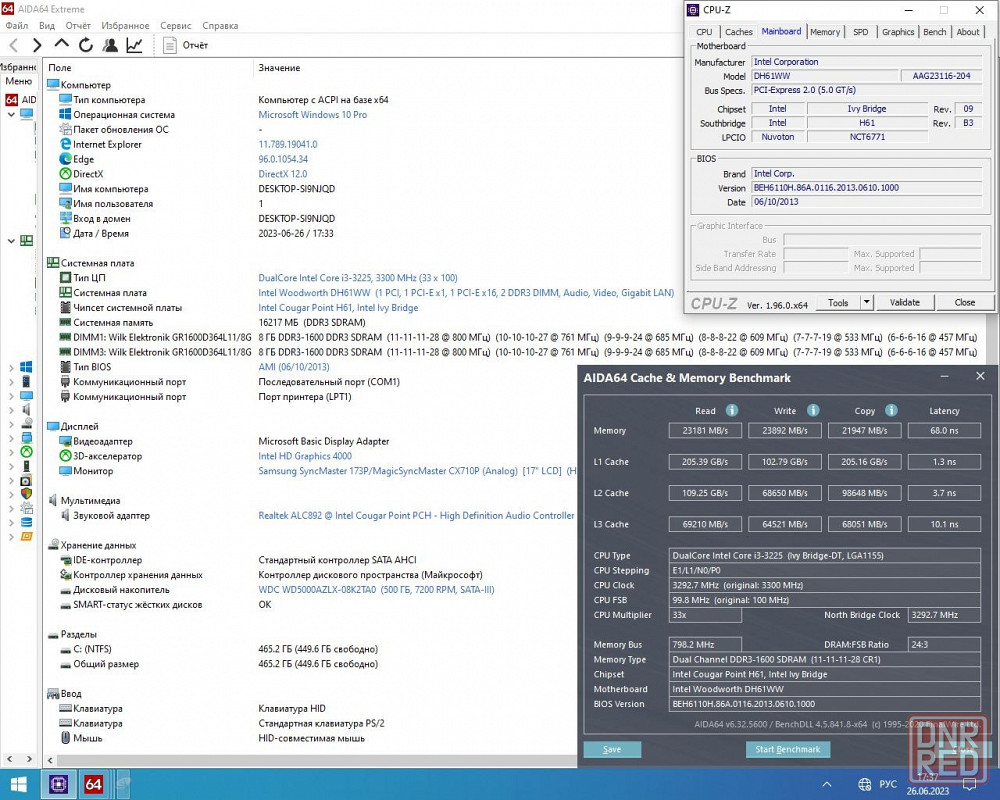Select the Benchmark orange icon in sidebar tree
The width and height of the screenshot is (1000, 800).
[x=26, y=536]
